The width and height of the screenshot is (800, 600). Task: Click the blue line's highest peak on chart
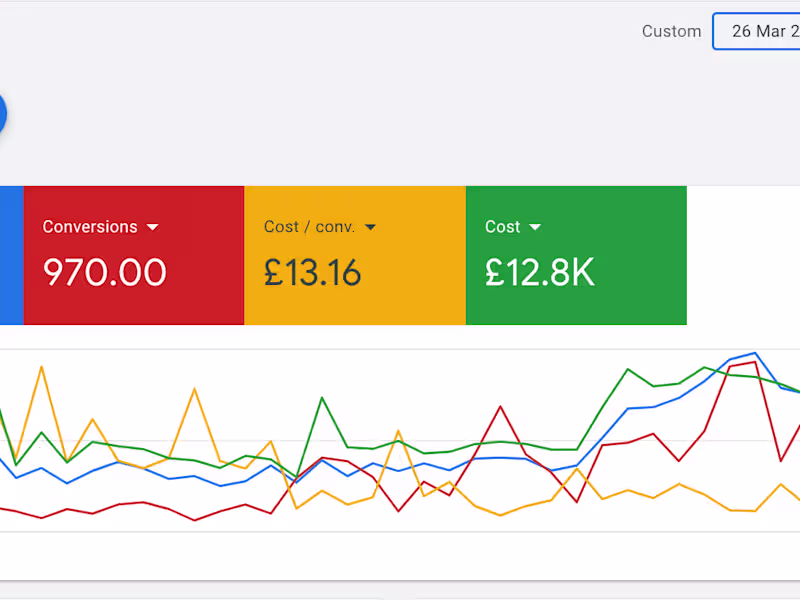click(755, 353)
